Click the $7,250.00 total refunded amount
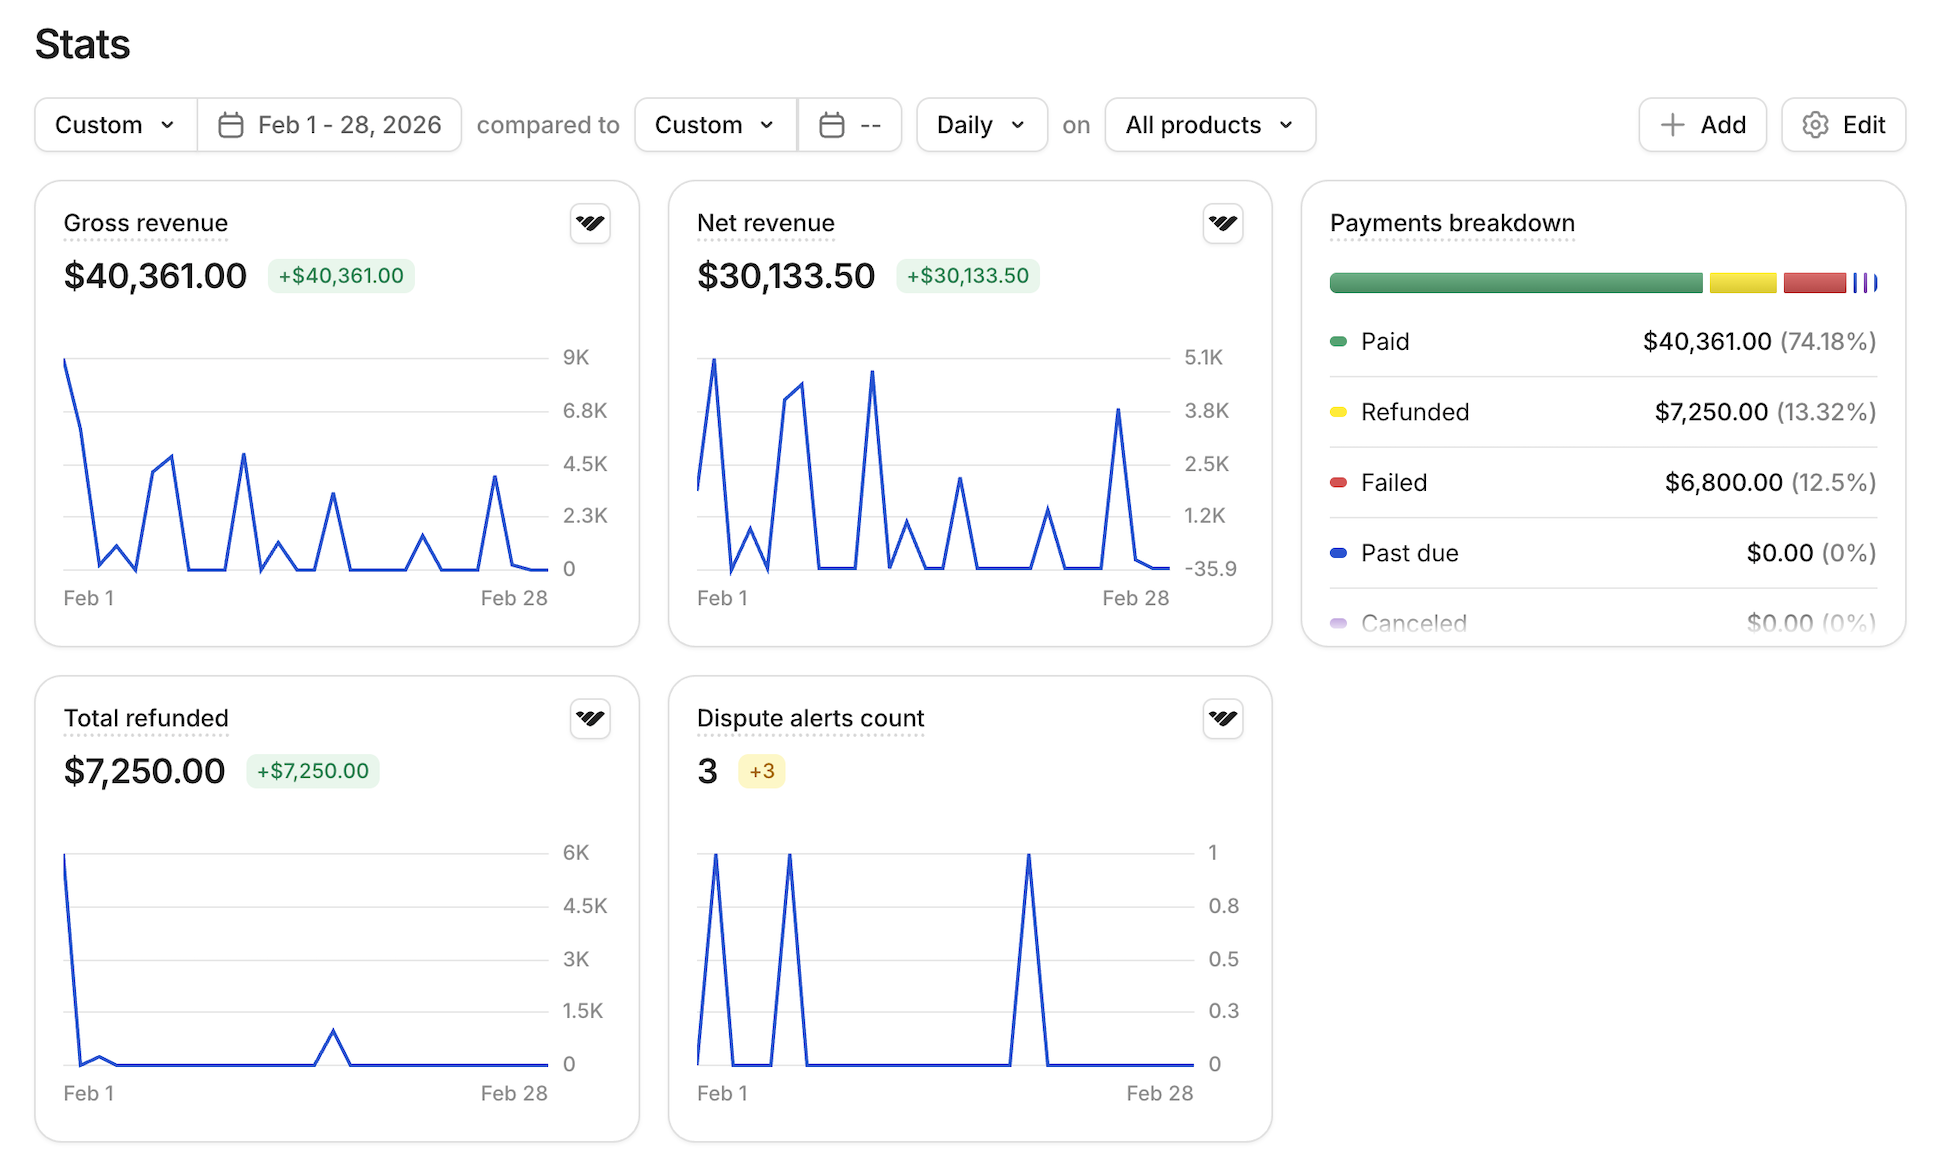Image resolution: width=1954 pixels, height=1166 pixels. 145,771
